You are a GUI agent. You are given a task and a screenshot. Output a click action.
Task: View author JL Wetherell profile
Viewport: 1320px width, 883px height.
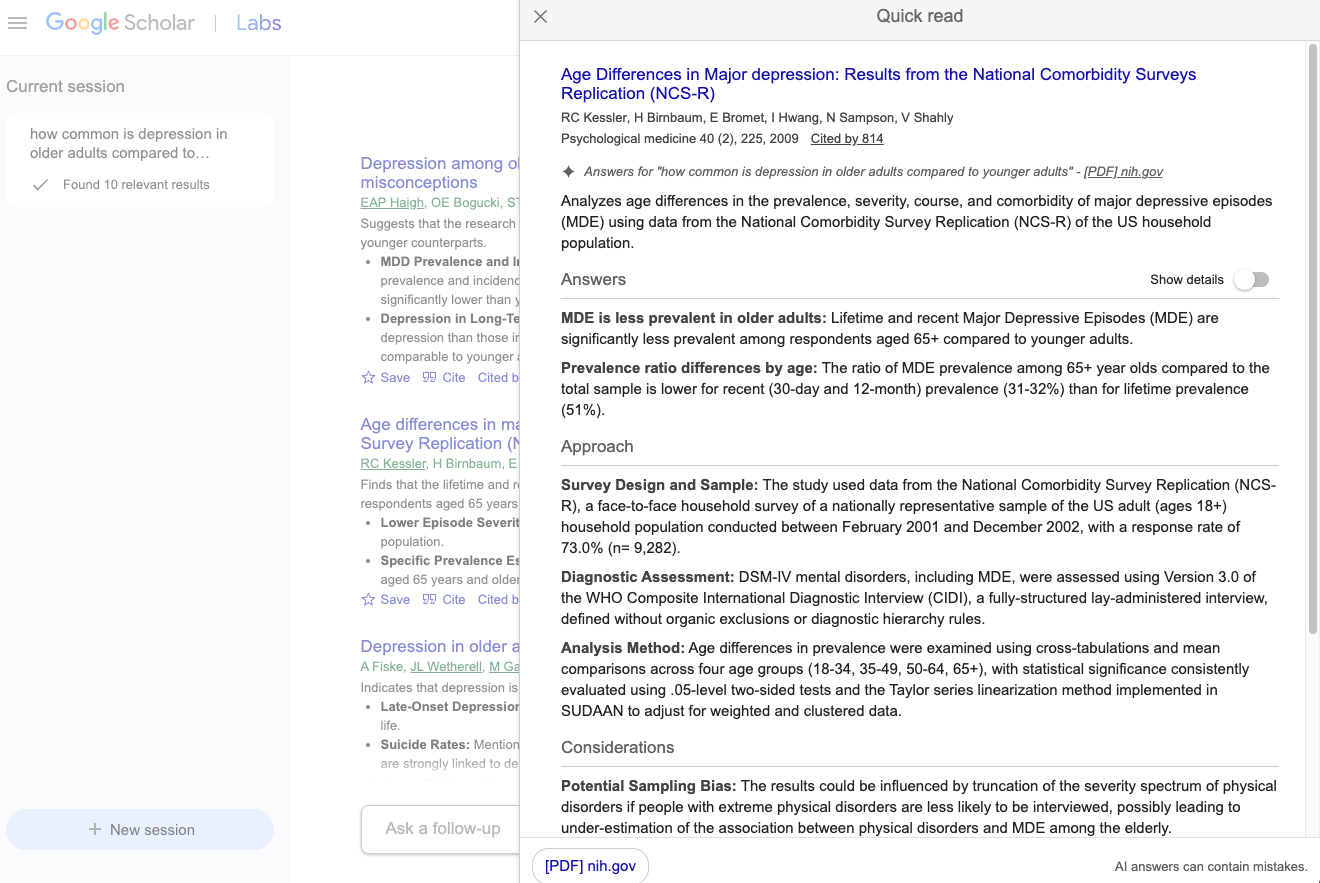coord(444,667)
